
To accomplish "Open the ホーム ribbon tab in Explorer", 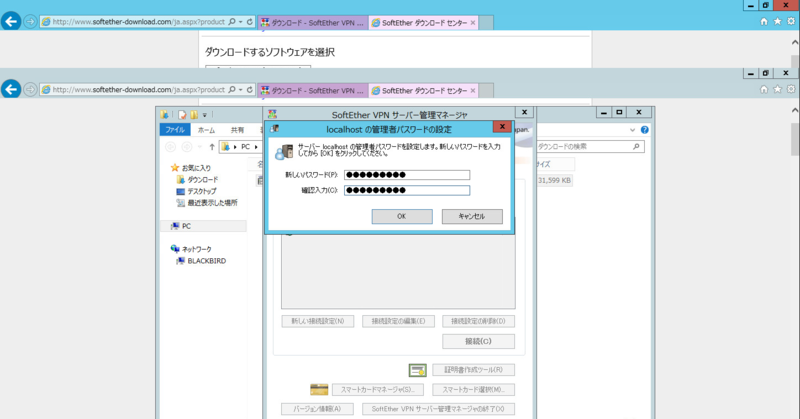I will [x=206, y=130].
